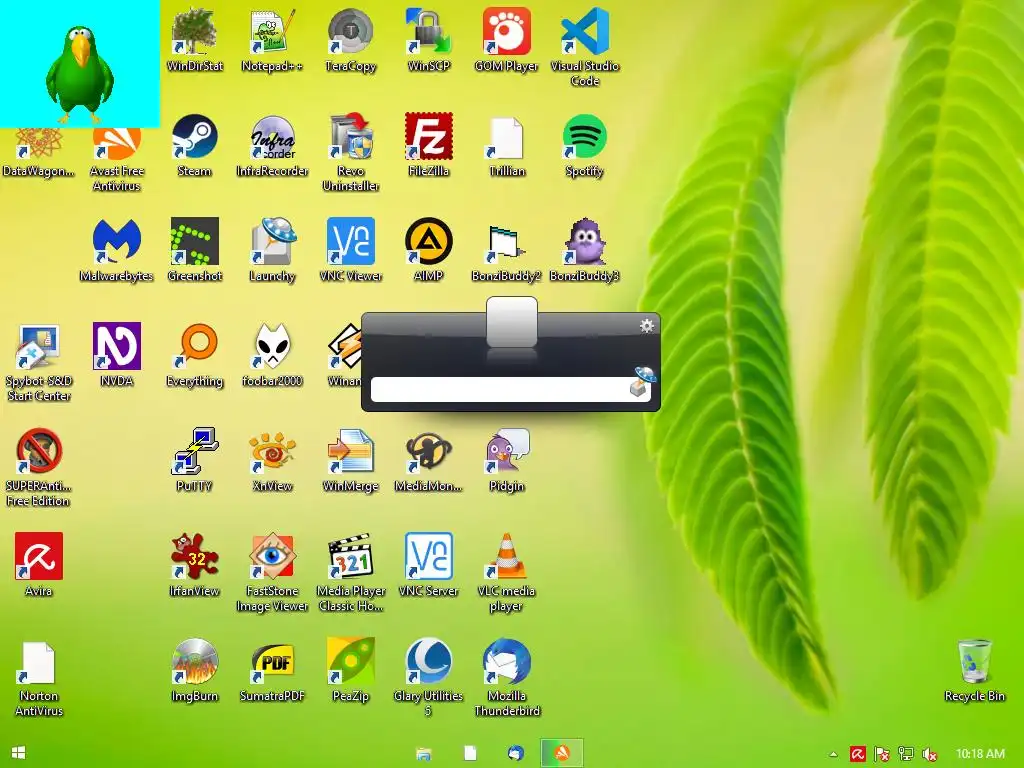Image resolution: width=1024 pixels, height=768 pixels.
Task: Click the Avira desktop icon
Action: pyautogui.click(x=39, y=565)
